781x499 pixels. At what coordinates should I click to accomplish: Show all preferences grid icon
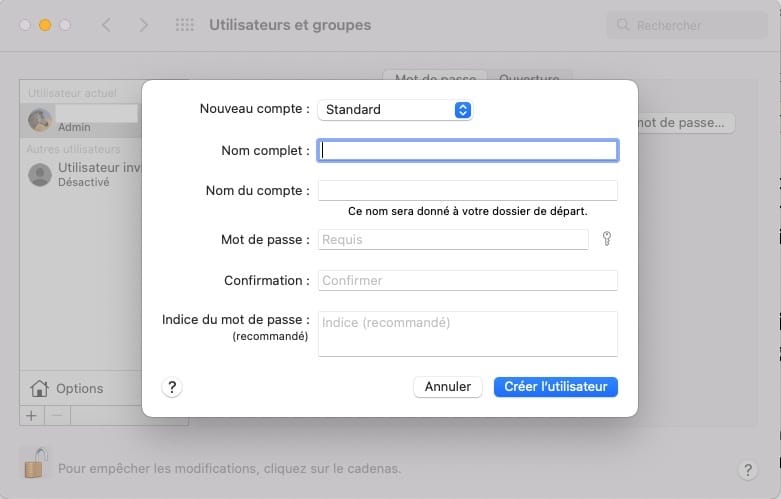(x=185, y=25)
